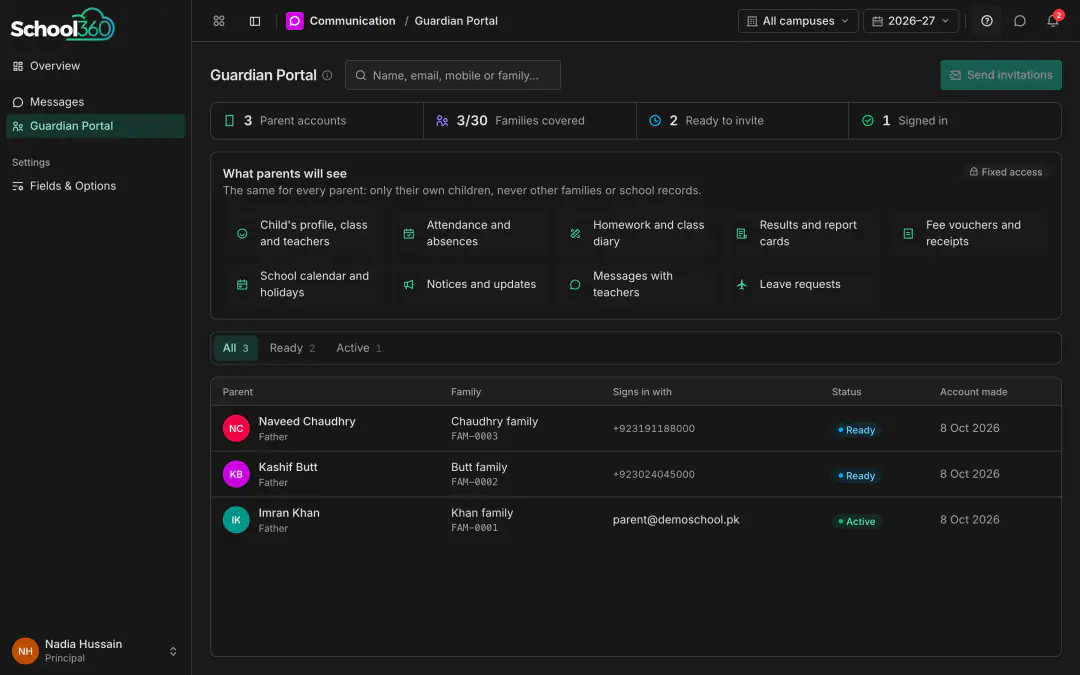1080x675 pixels.
Task: Click the Ready status on Naveed Chaudhry row
Action: tap(856, 430)
